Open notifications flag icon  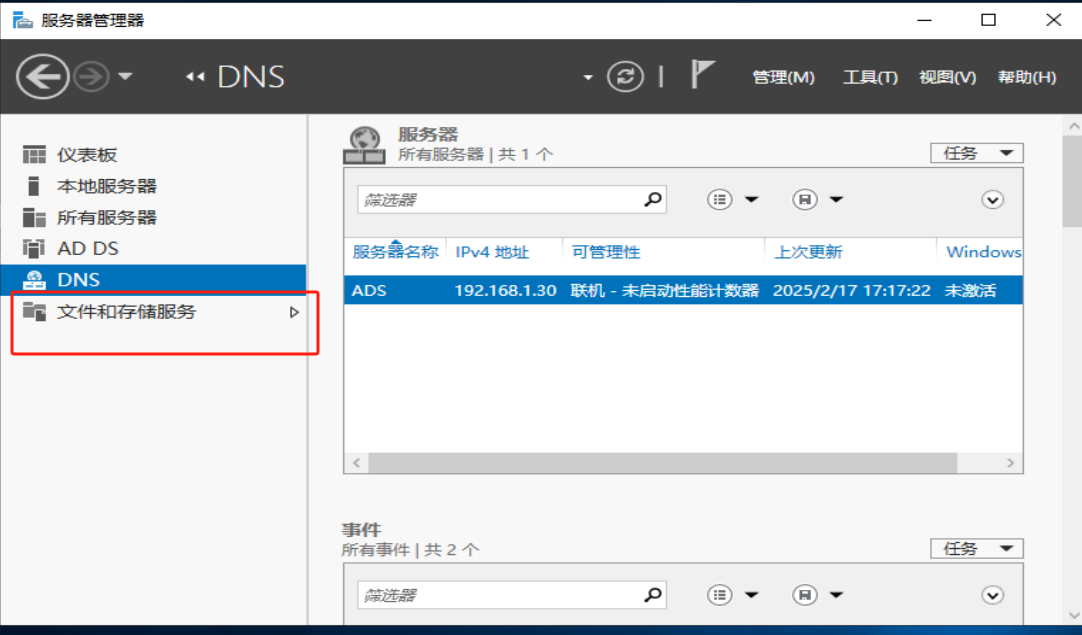point(702,74)
